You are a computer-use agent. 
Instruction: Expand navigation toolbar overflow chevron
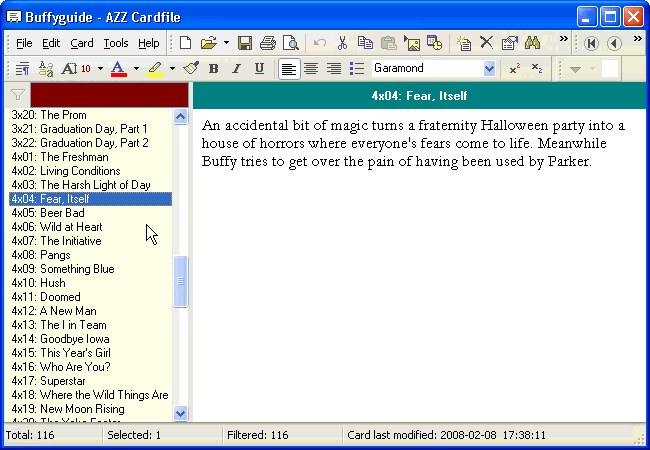click(x=638, y=39)
